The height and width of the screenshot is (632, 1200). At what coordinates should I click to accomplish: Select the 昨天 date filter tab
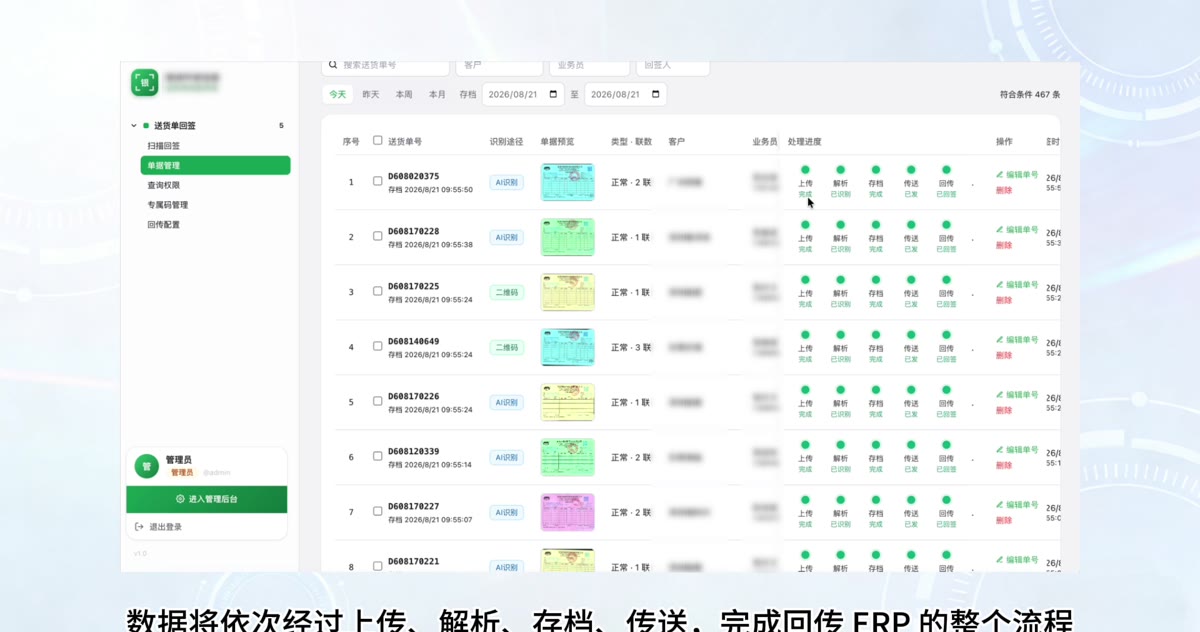(371, 94)
